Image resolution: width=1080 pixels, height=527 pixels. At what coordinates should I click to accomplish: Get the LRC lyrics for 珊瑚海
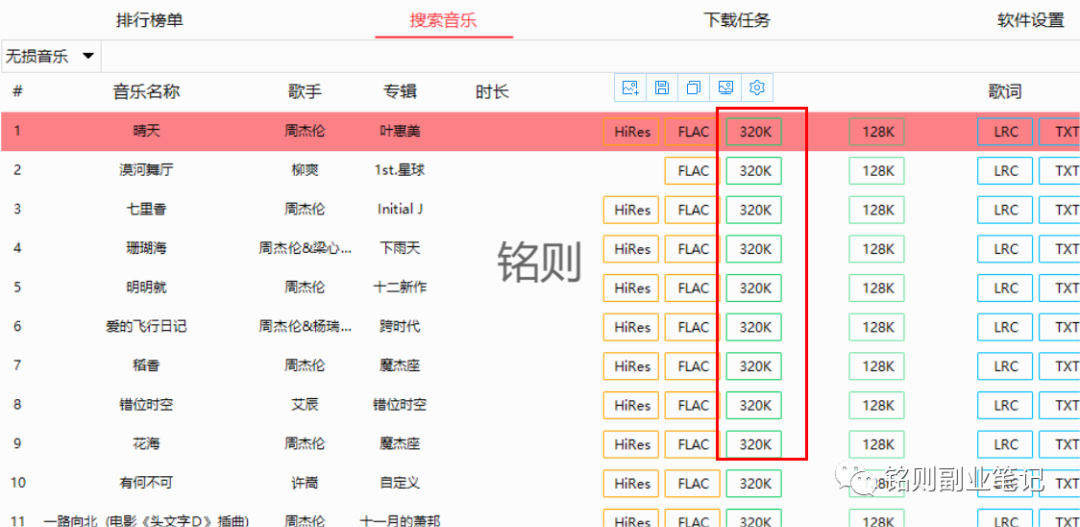coord(1005,249)
